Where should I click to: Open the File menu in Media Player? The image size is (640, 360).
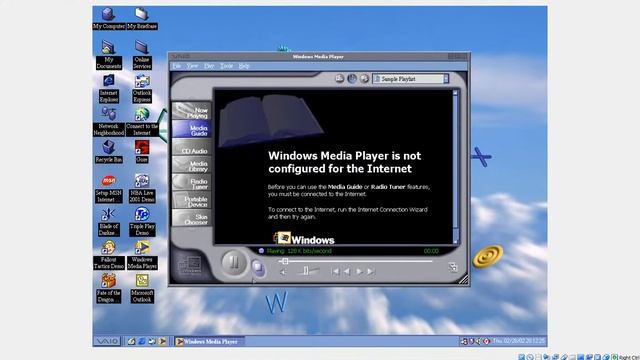point(176,66)
